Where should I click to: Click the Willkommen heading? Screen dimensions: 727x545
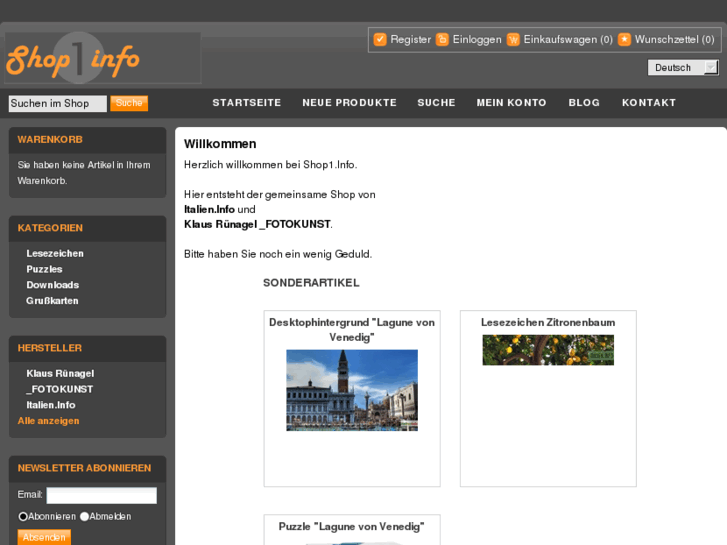point(220,144)
